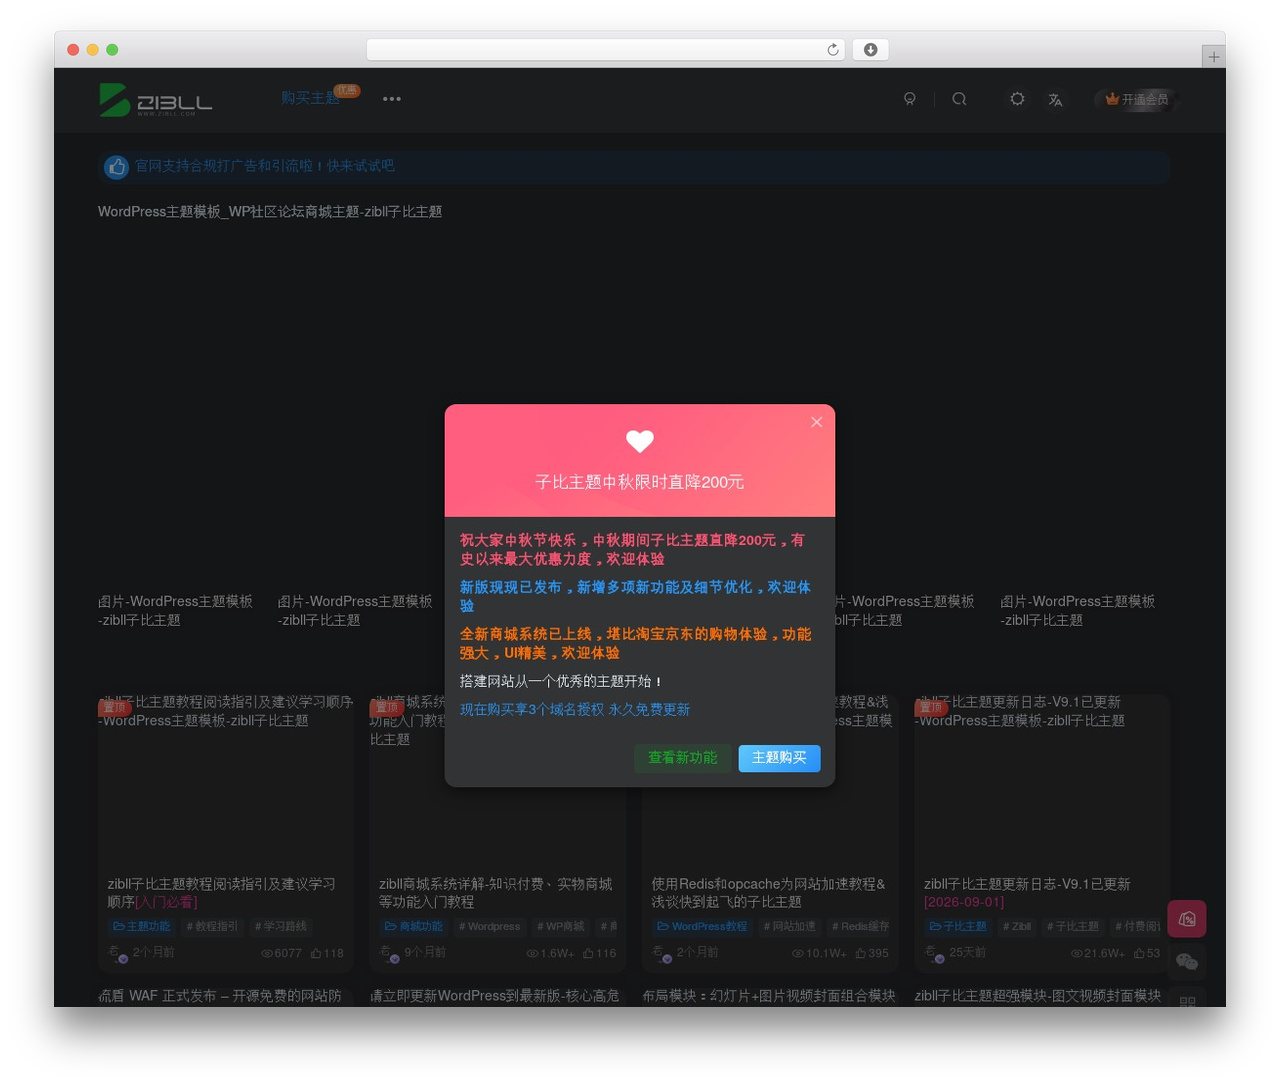
Task: Click the browser address bar field
Action: pyautogui.click(x=605, y=50)
